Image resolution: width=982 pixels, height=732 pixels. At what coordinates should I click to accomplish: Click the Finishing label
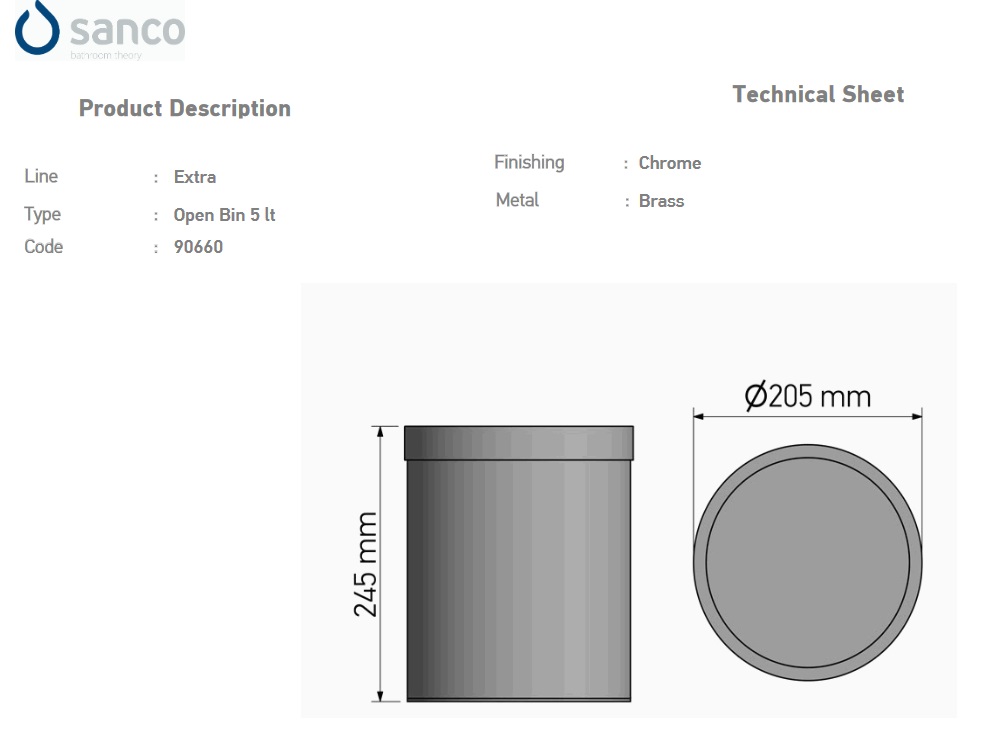(529, 163)
